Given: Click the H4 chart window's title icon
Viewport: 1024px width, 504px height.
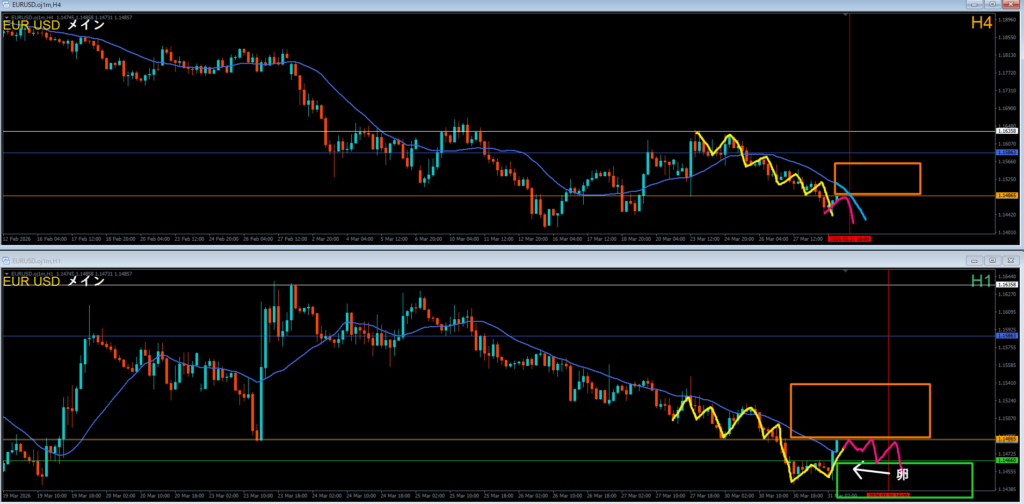Looking at the screenshot, I should coord(6,4).
